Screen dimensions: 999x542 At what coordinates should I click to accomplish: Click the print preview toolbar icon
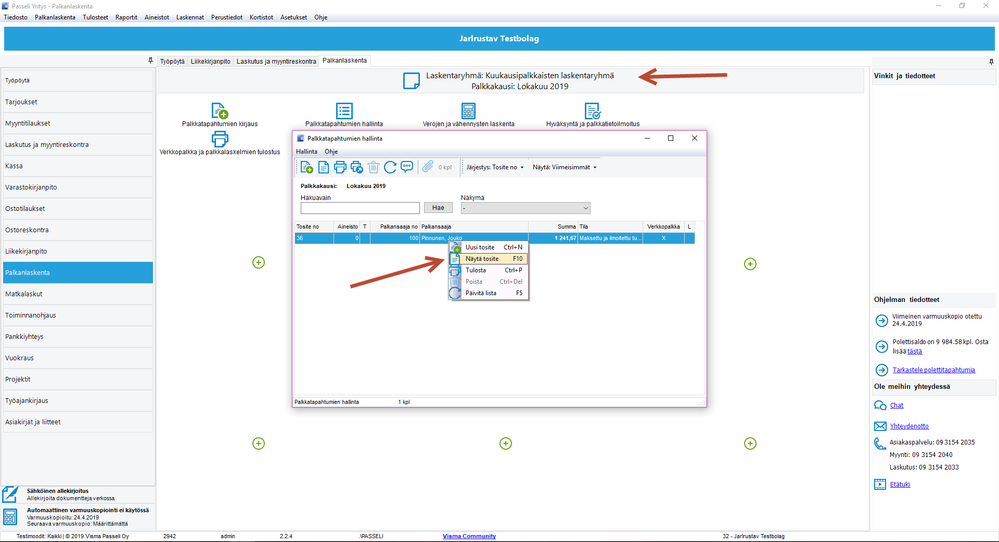[x=357, y=167]
